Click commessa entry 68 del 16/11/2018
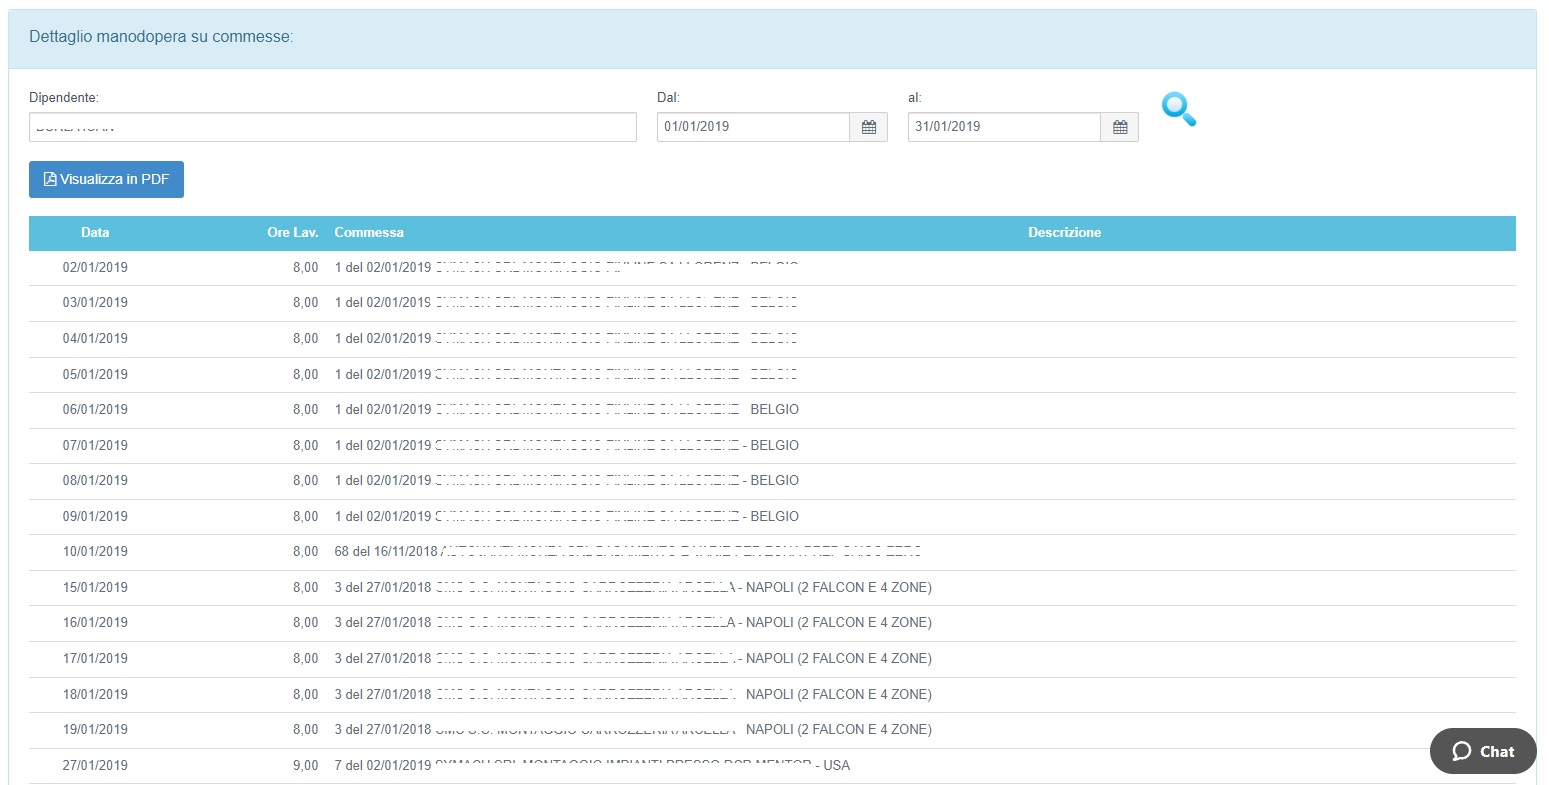Image resolution: width=1549 pixels, height=785 pixels. (x=386, y=552)
